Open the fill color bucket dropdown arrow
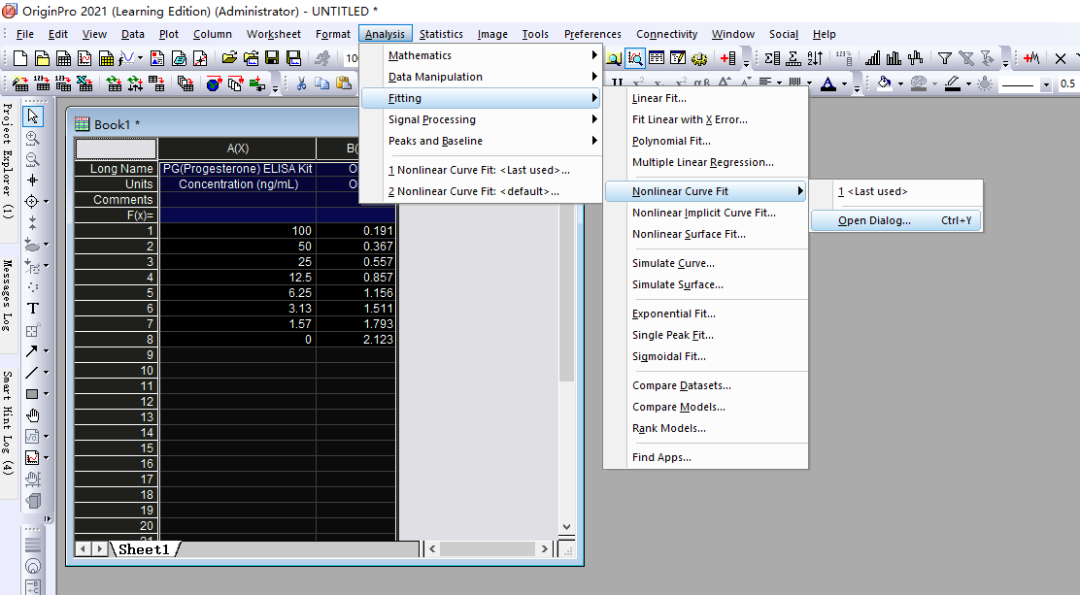 (900, 85)
